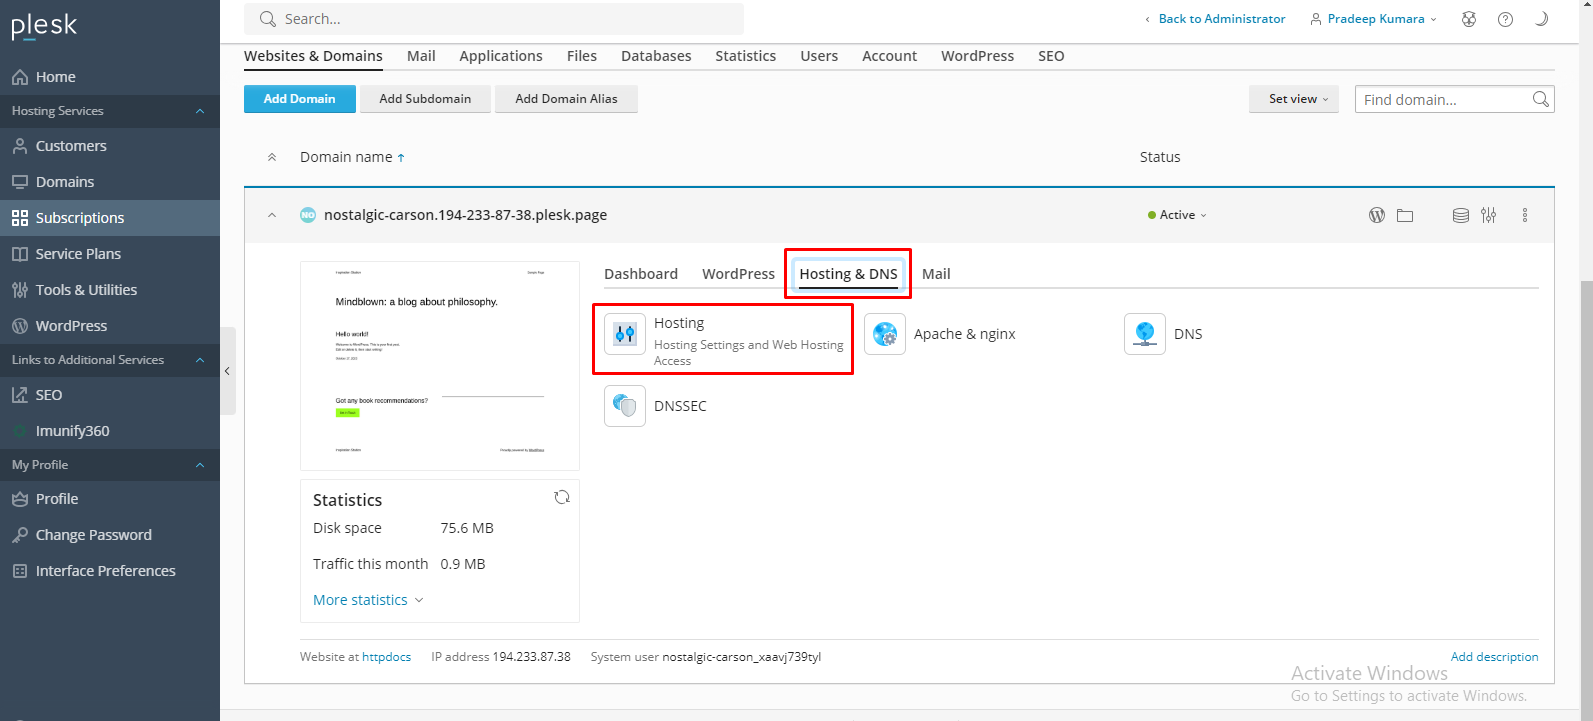1593x721 pixels.
Task: Toggle dark mode moon icon
Action: tap(1541, 19)
